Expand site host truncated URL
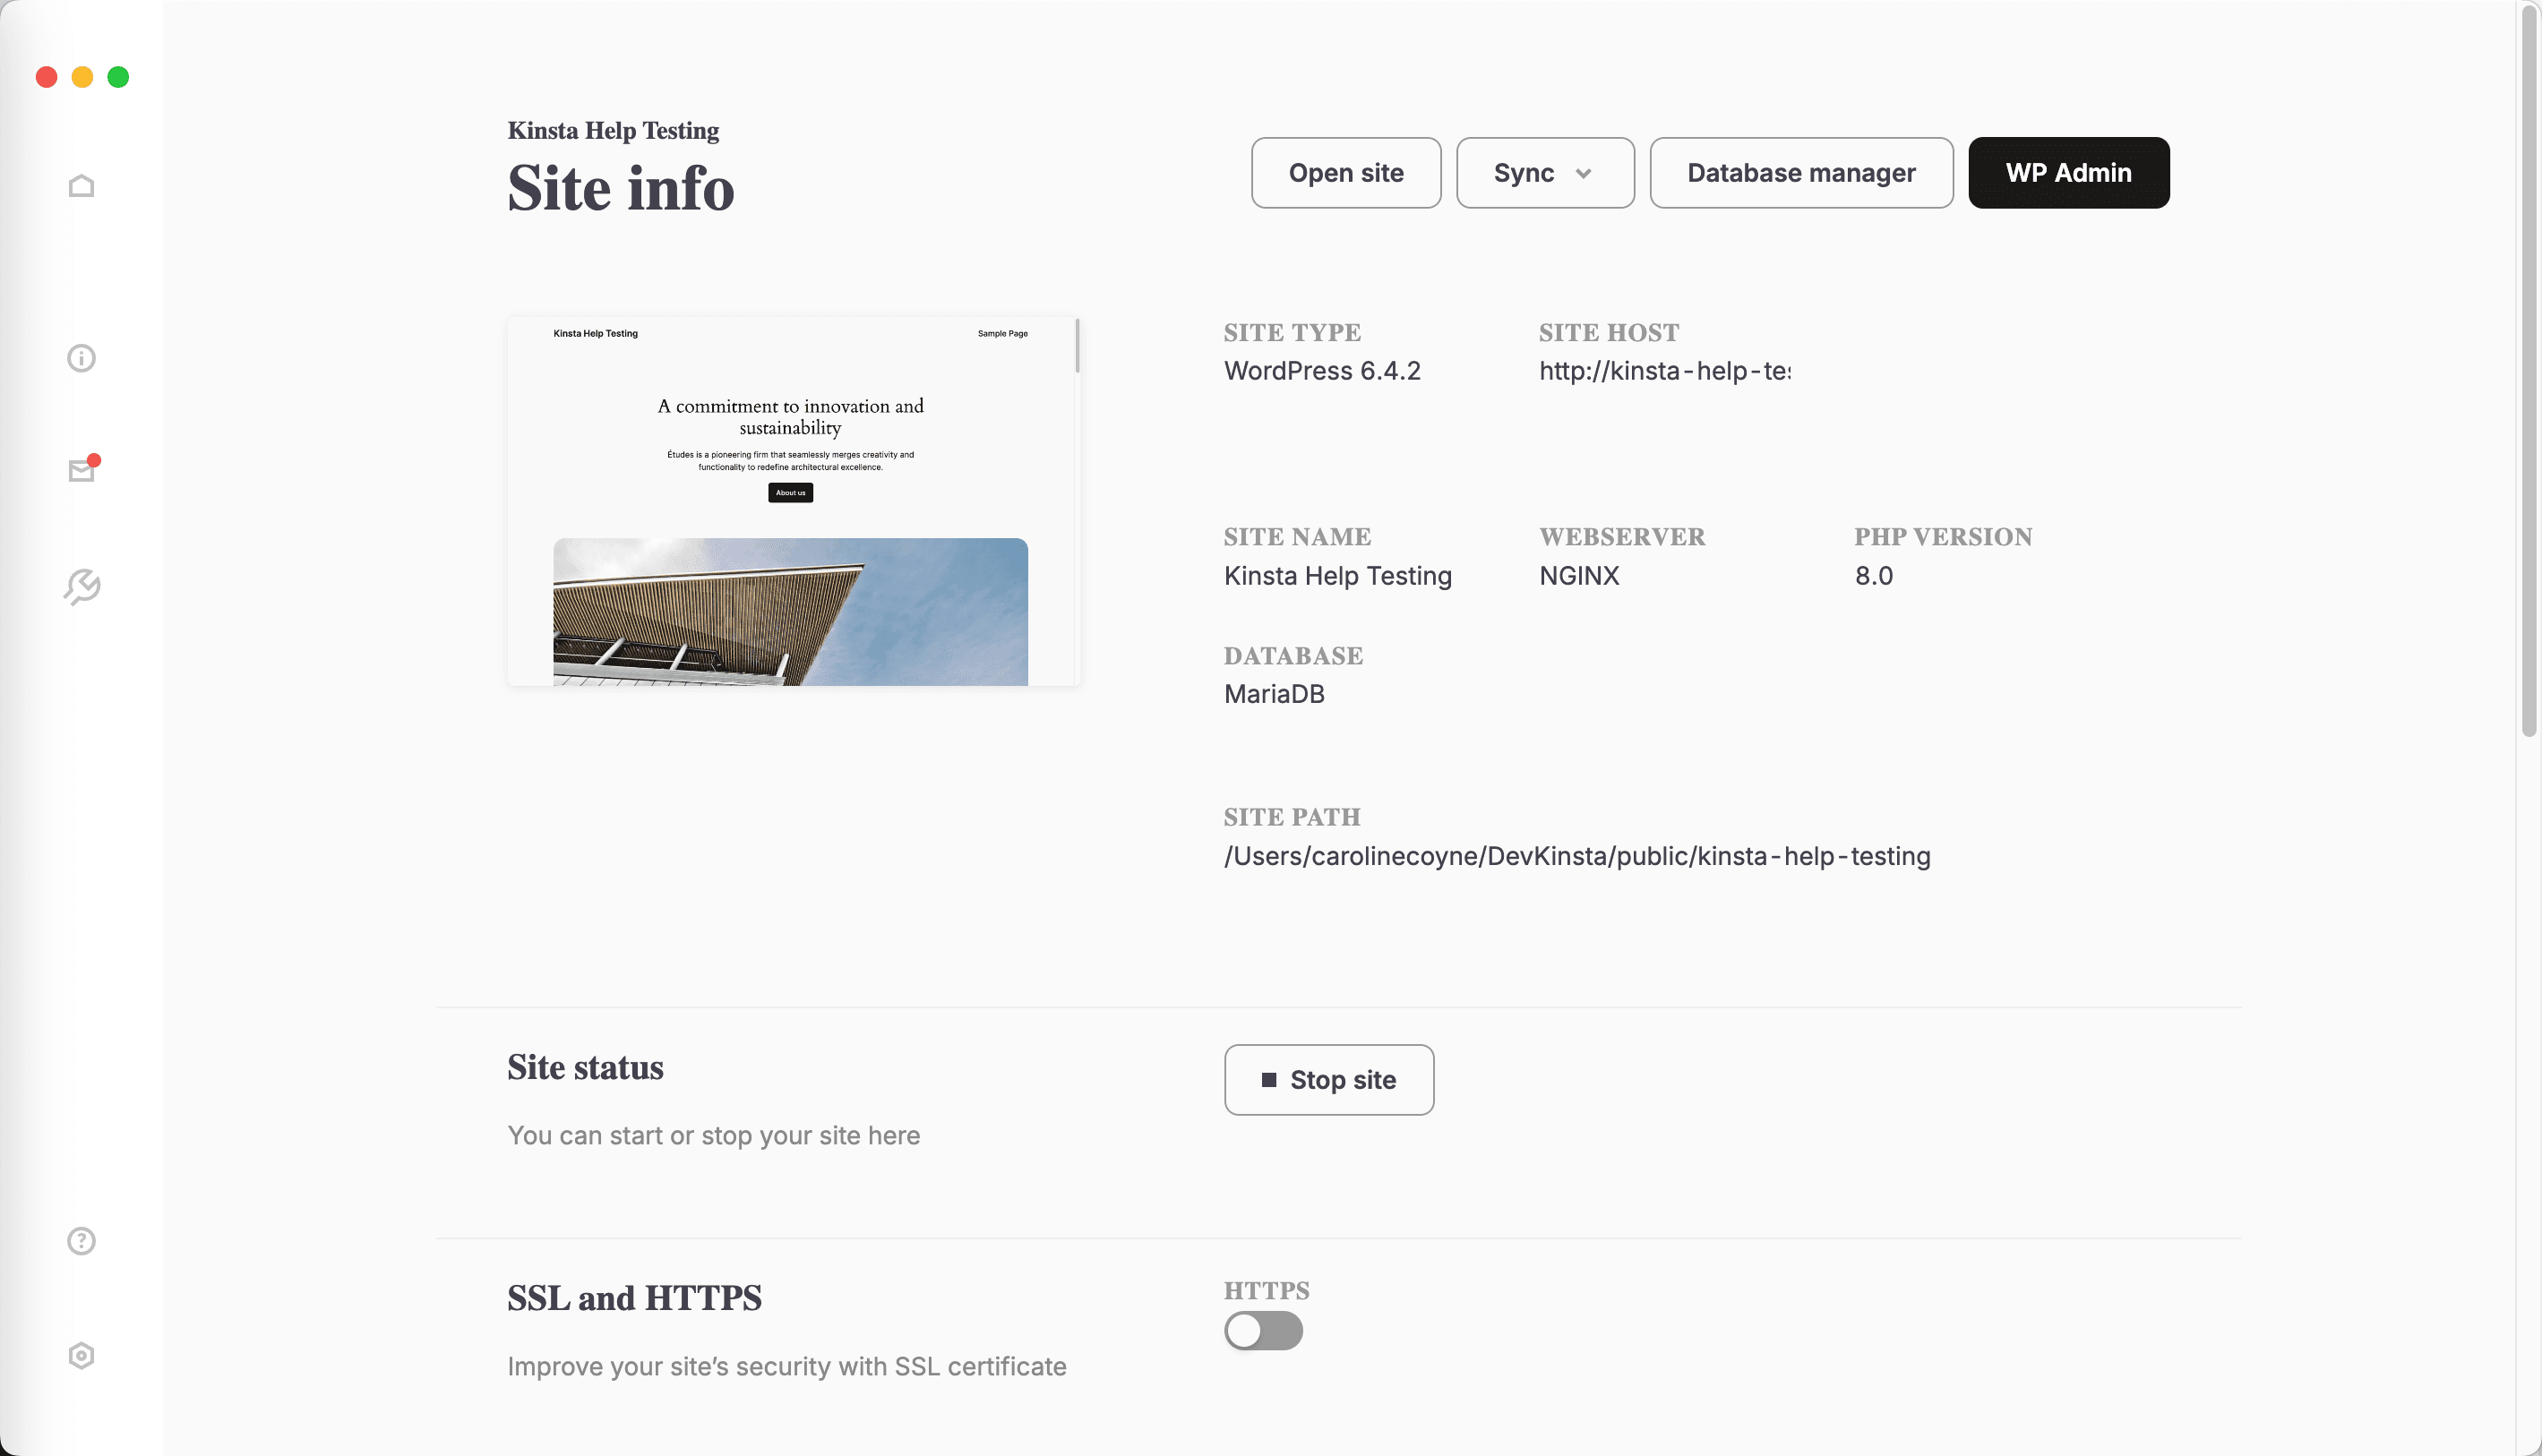2542x1456 pixels. click(x=1664, y=370)
